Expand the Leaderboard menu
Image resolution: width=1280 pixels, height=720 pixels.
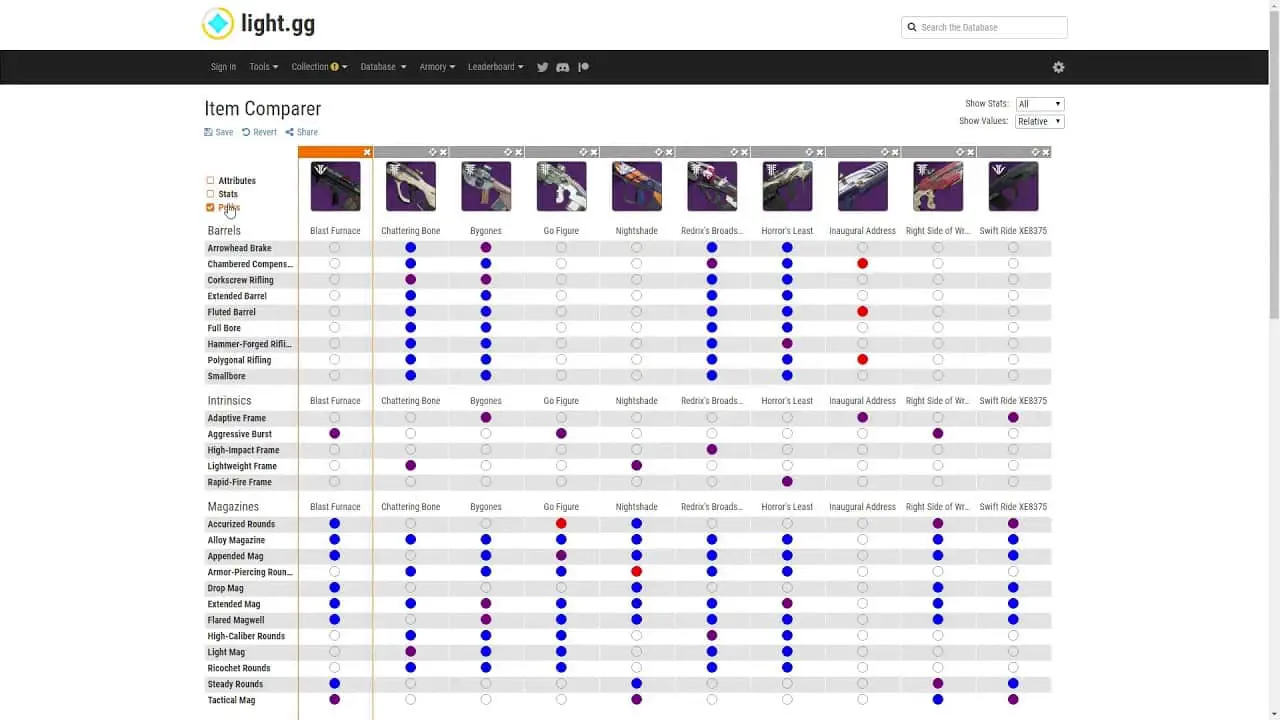point(495,67)
